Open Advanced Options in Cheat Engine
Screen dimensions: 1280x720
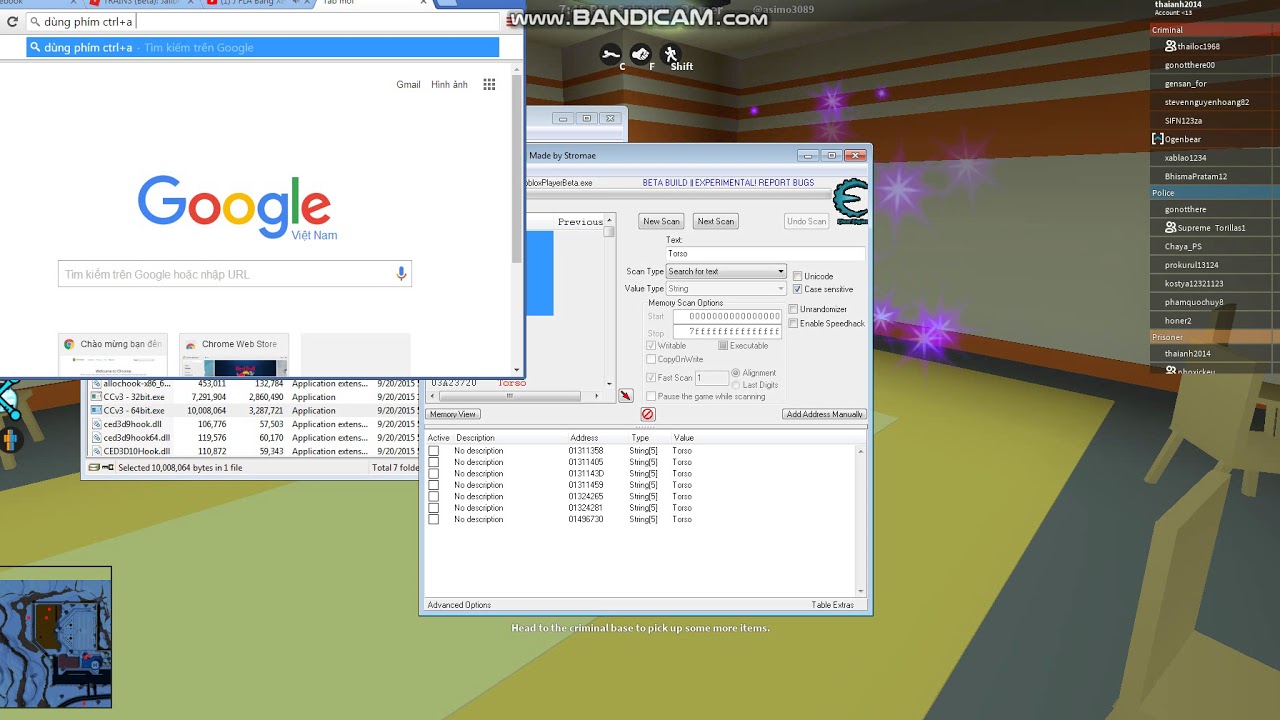(x=459, y=605)
